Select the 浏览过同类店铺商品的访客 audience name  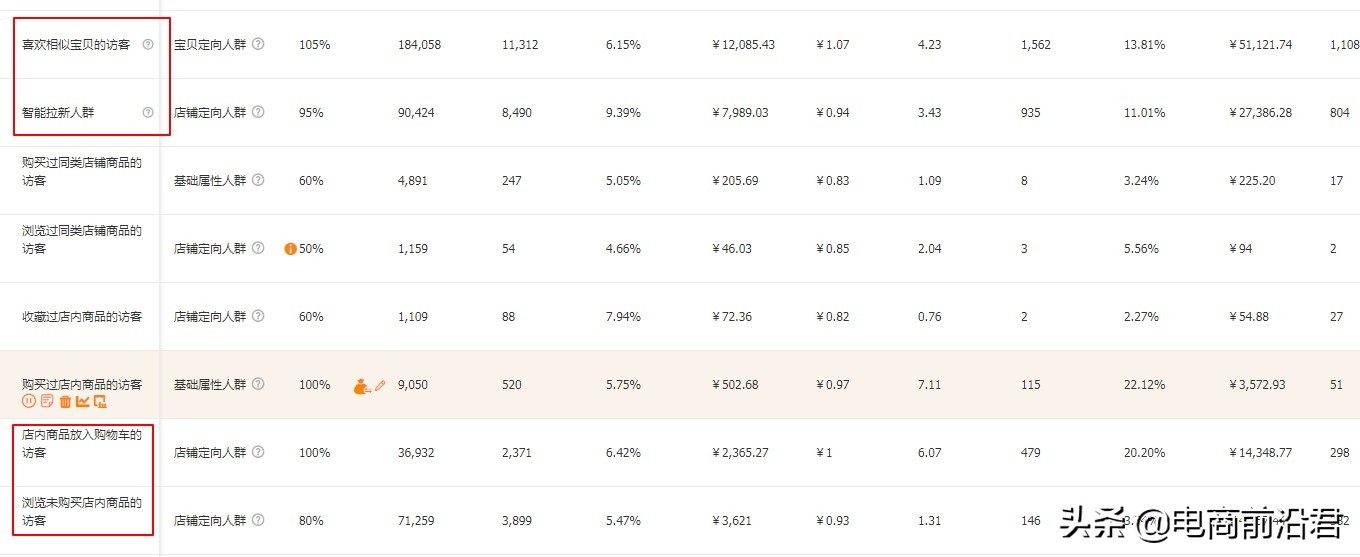(x=82, y=239)
